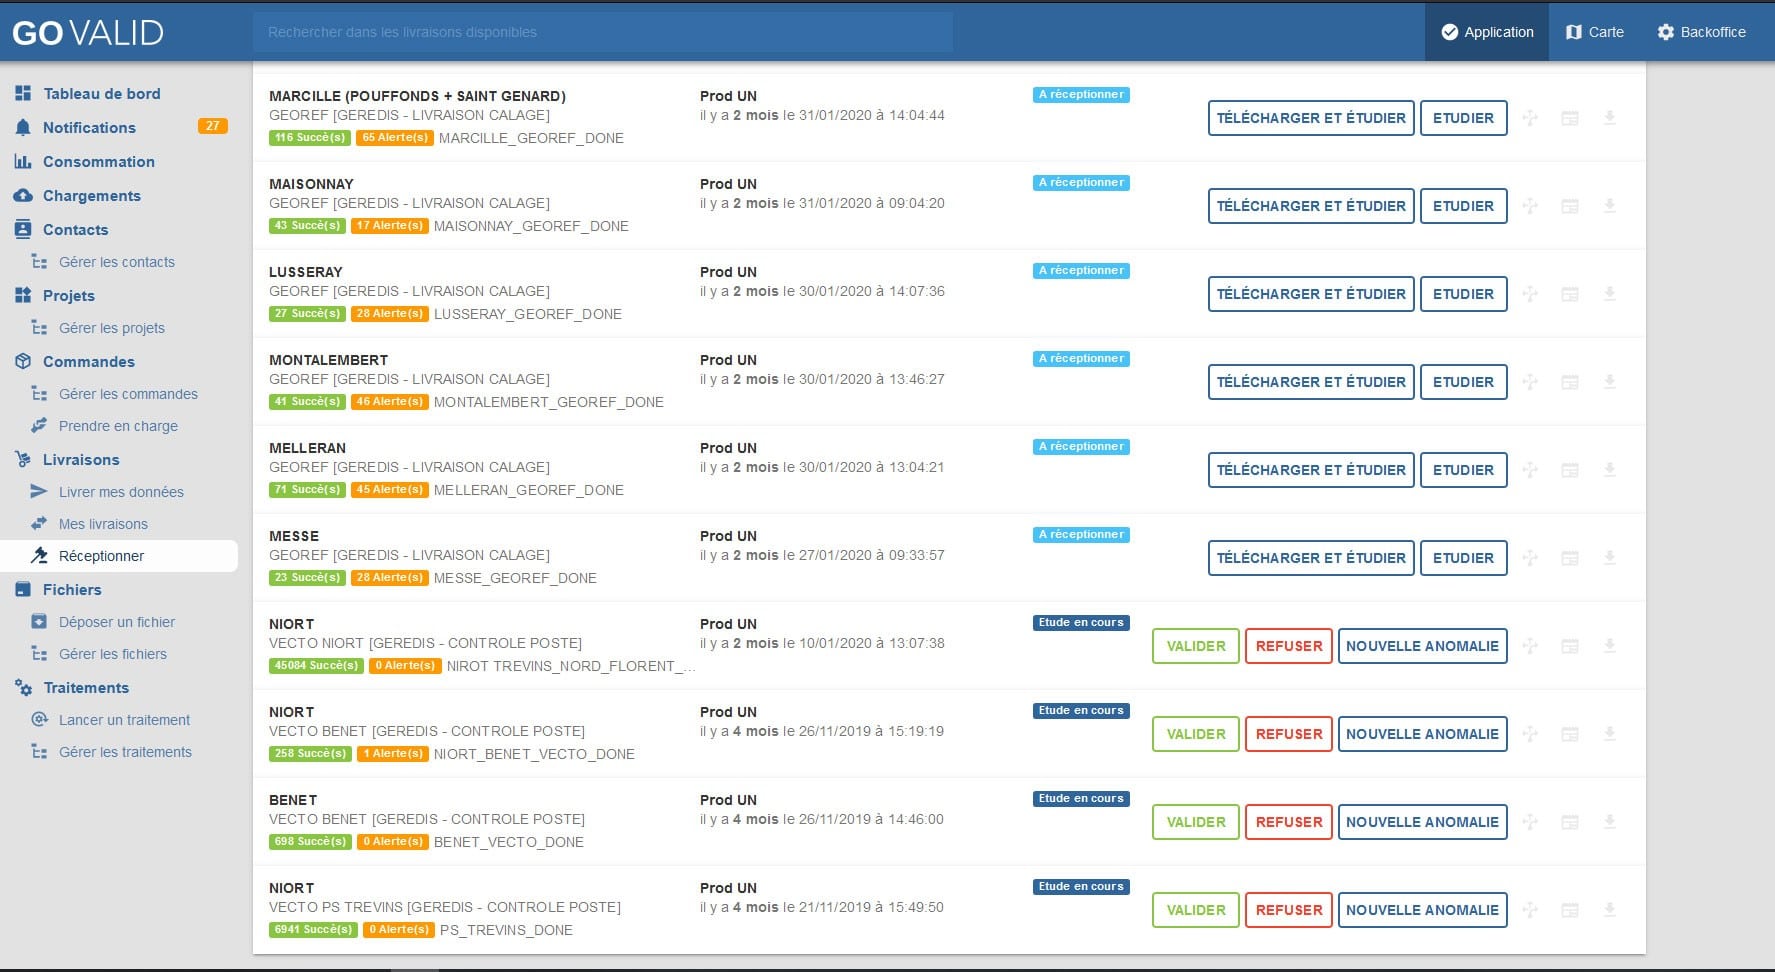Click Refuser on the BENET delivery
1775x972 pixels.
1288,822
